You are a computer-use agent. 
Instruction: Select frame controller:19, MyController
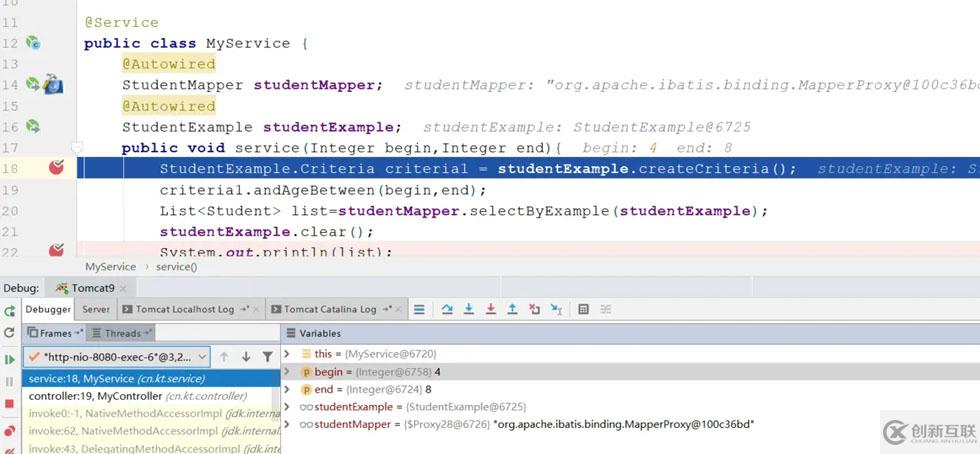151,396
